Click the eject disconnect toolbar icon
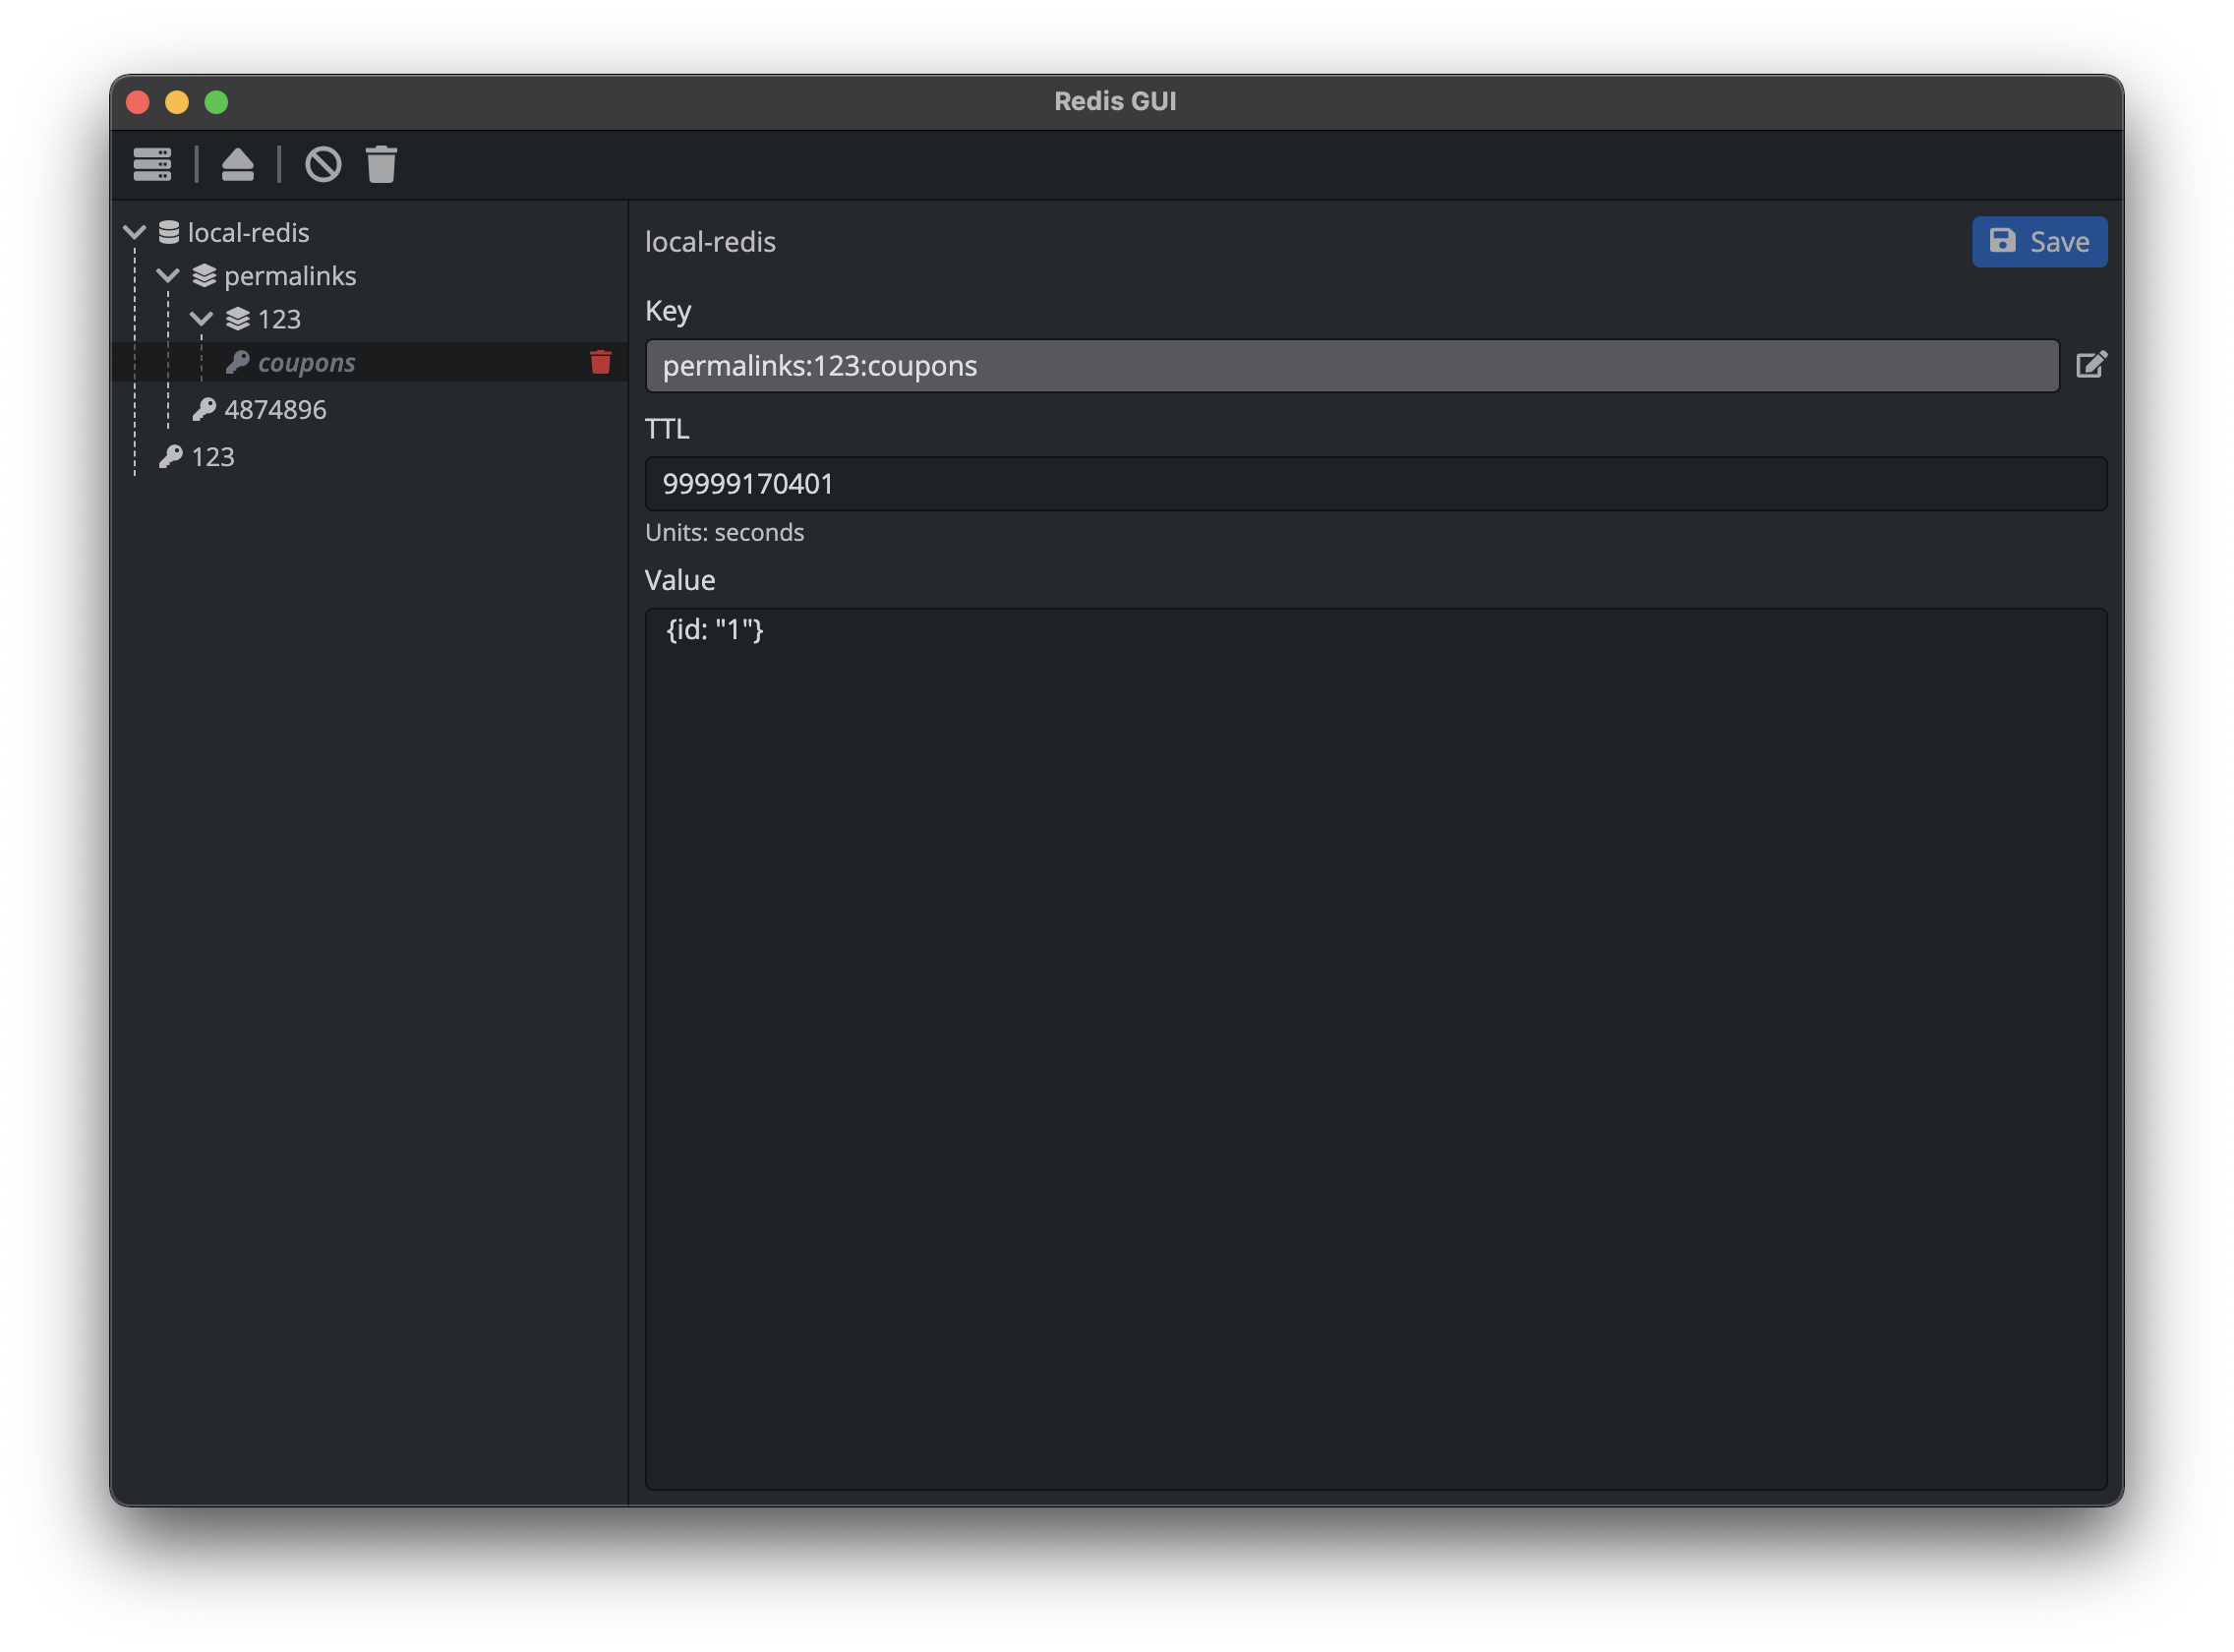The width and height of the screenshot is (2234, 1652). (x=237, y=164)
